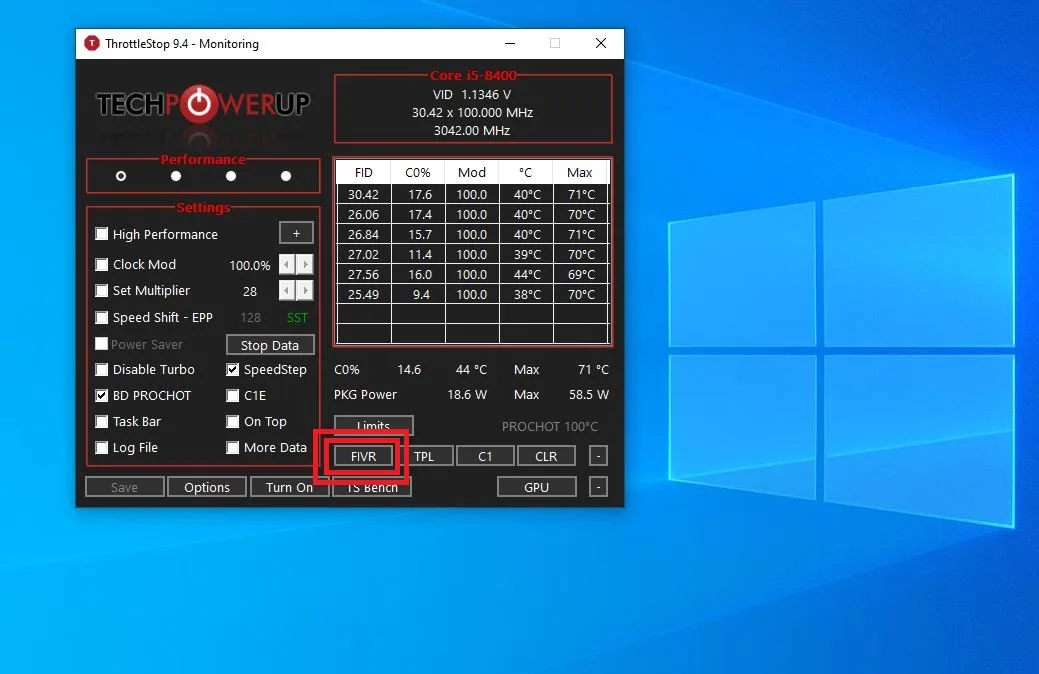Click the C1 states button
1039x674 pixels.
[485, 456]
